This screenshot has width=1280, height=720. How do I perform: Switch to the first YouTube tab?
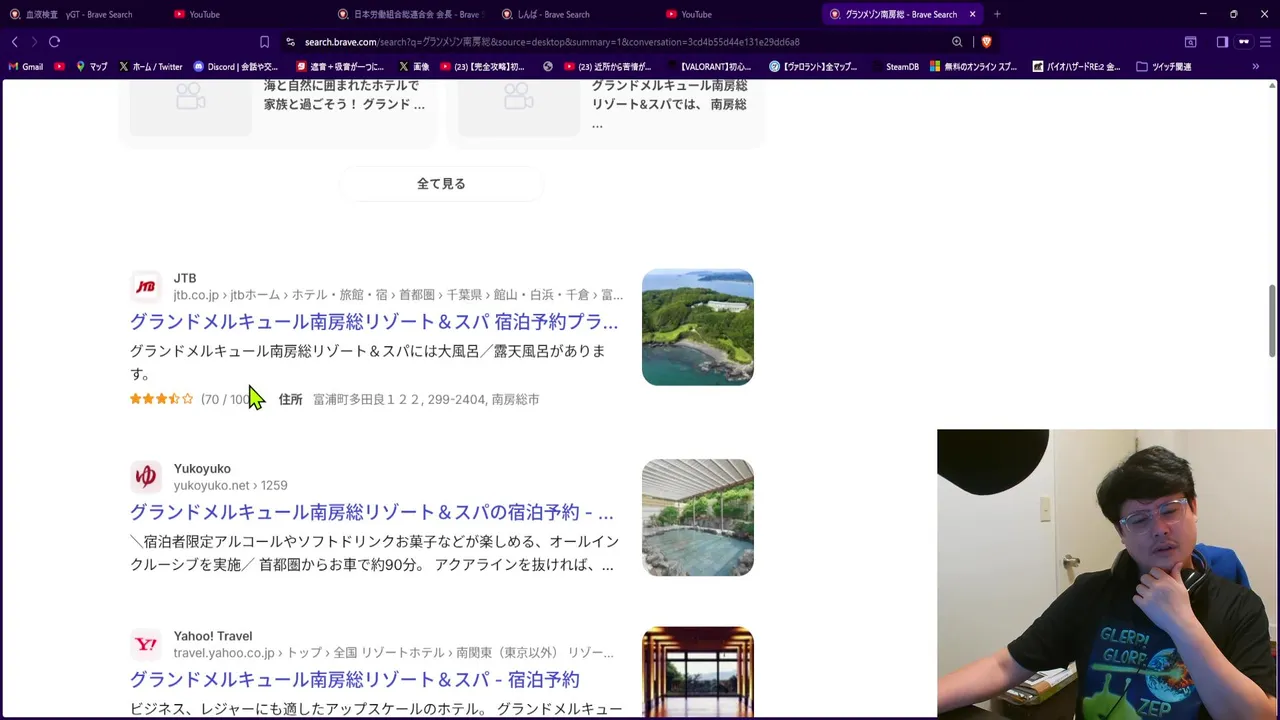[240, 14]
